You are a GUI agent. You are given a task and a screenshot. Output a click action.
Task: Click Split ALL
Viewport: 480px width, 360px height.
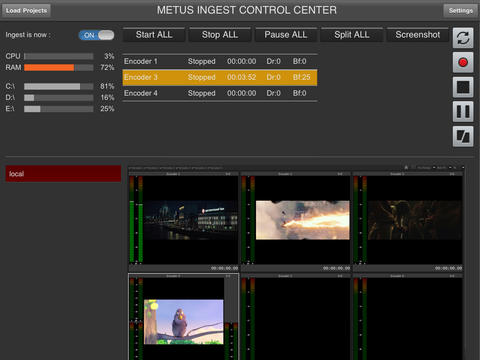[x=352, y=35]
